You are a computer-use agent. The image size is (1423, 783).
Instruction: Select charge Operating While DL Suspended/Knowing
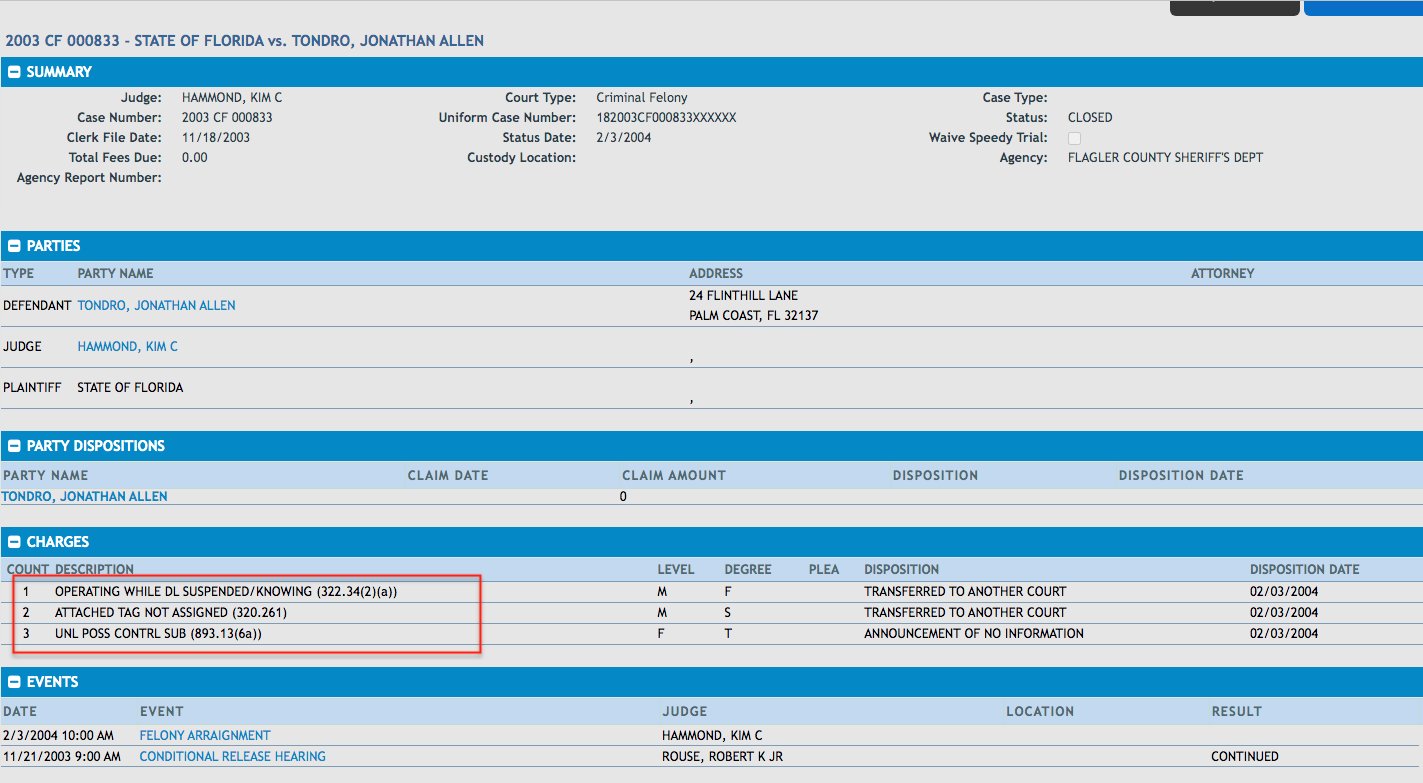pos(226,591)
